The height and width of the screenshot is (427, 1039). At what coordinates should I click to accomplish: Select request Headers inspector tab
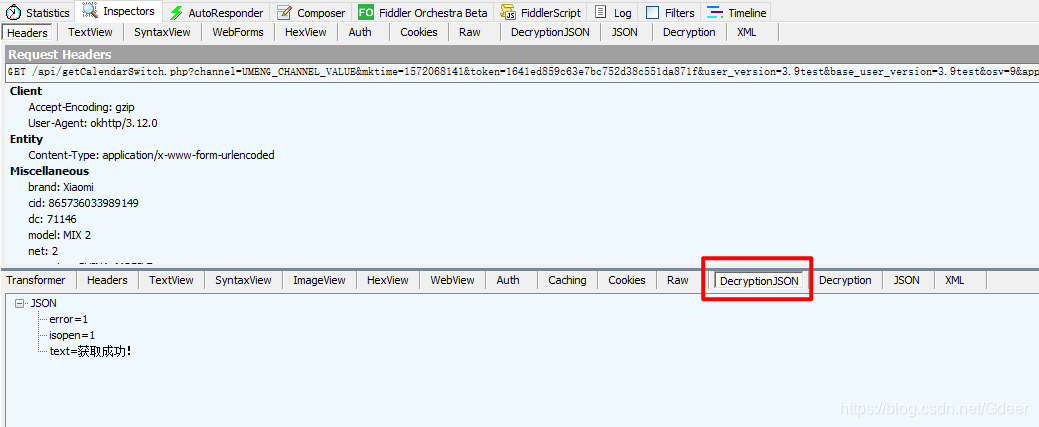28,32
